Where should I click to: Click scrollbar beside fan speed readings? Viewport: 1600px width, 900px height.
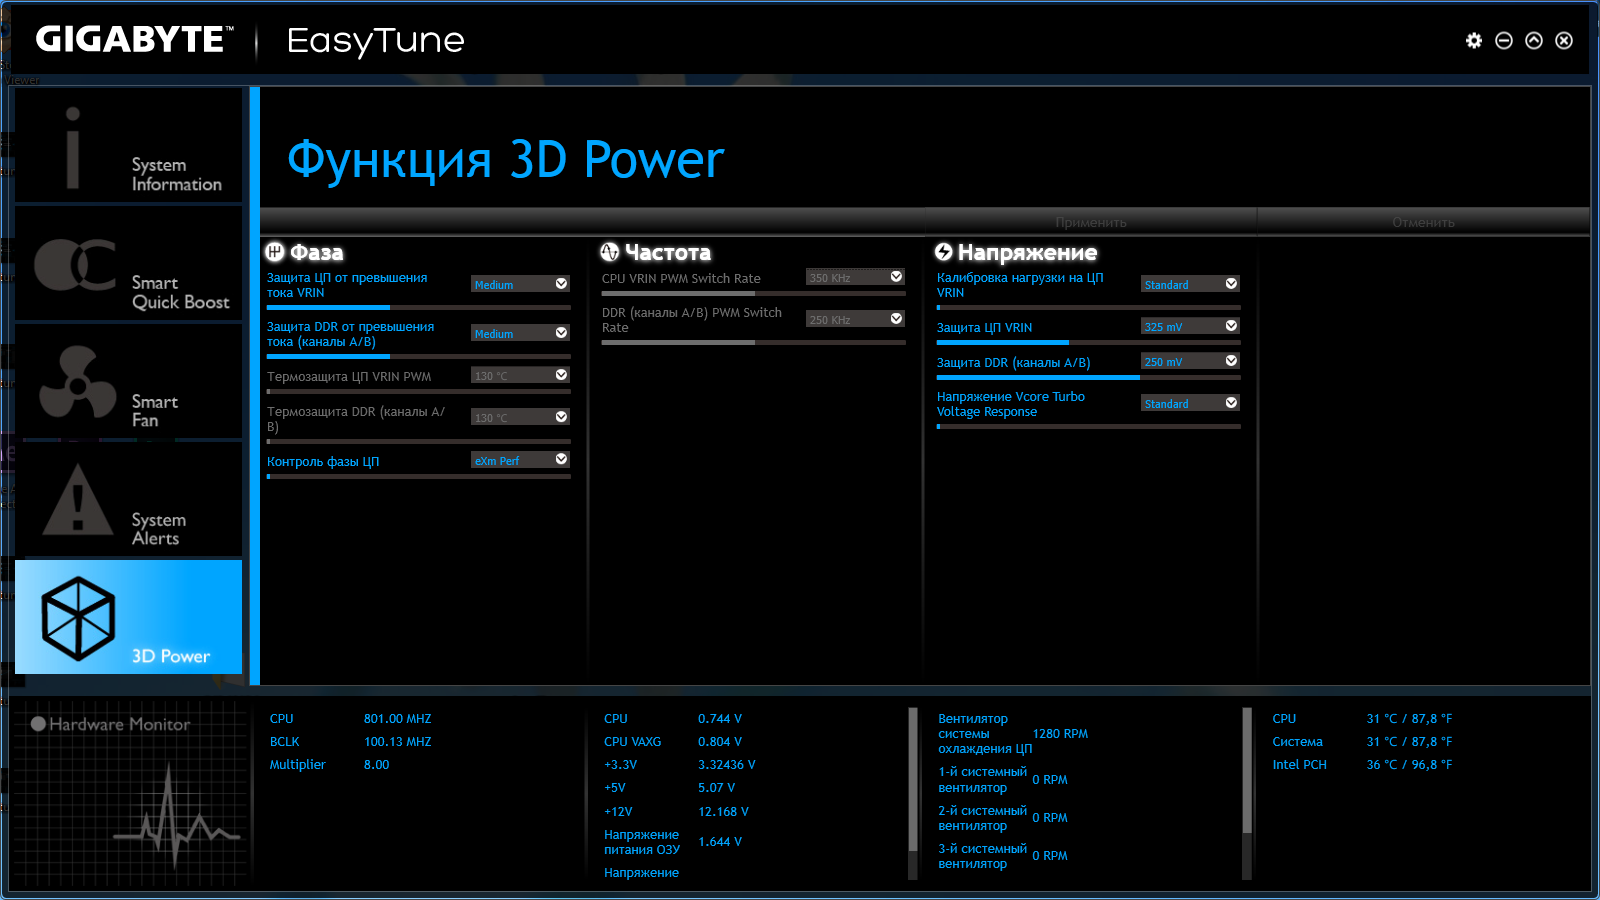[x=1247, y=794]
